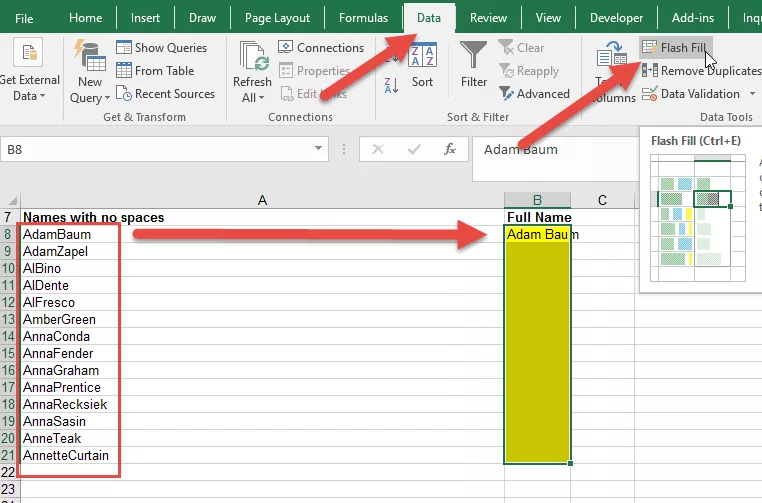The height and width of the screenshot is (503, 762).
Task: Open the Name Box dropdown arrow
Action: tap(318, 149)
